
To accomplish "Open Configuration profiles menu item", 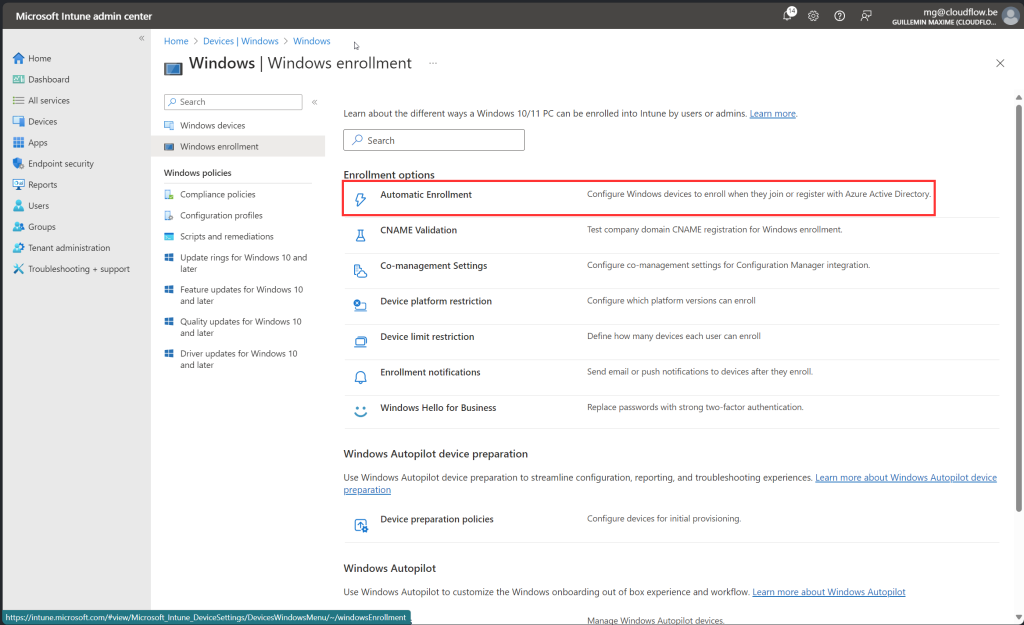I will (238, 216).
